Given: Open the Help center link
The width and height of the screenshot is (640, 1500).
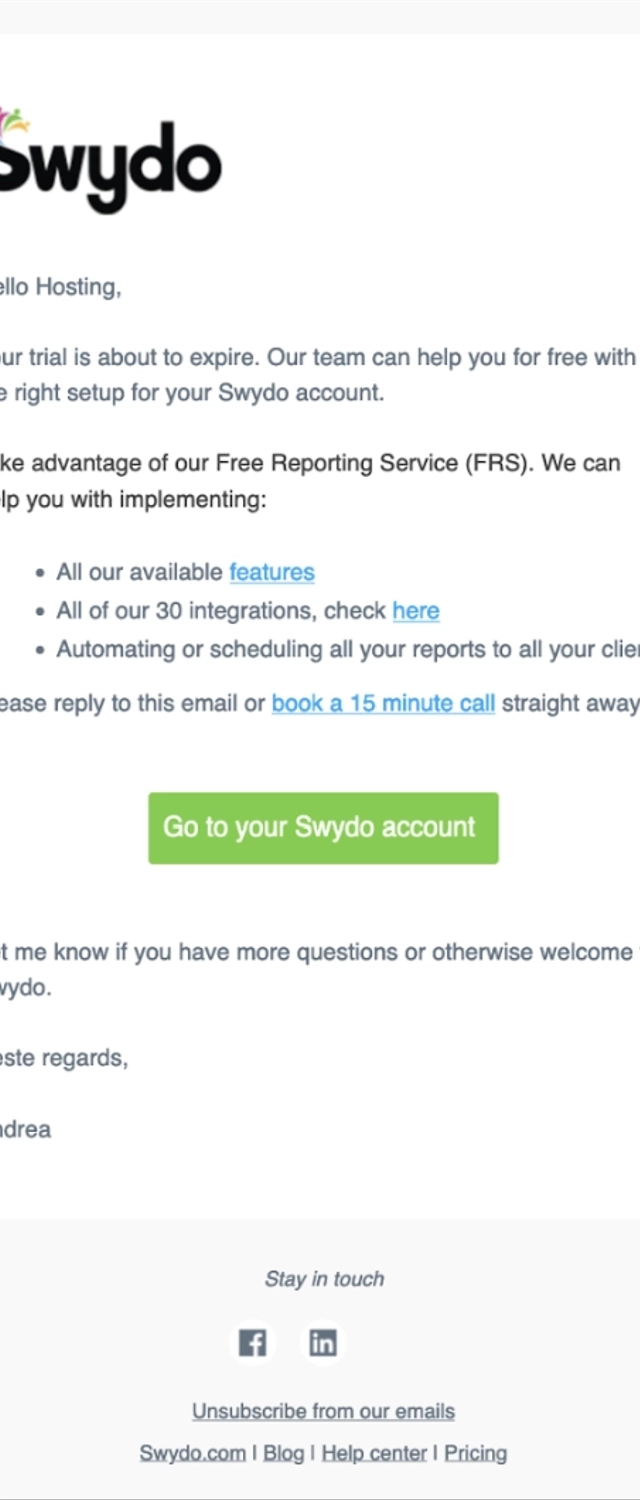Looking at the screenshot, I should pos(374,1452).
